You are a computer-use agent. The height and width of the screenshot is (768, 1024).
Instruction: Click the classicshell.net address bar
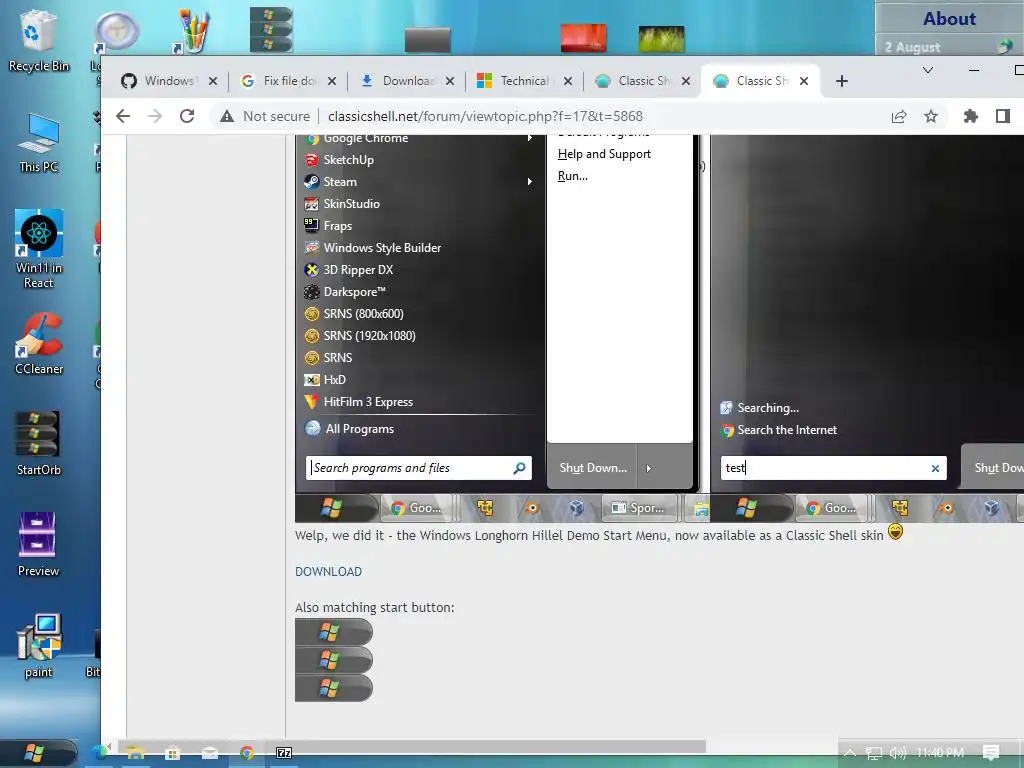[485, 116]
